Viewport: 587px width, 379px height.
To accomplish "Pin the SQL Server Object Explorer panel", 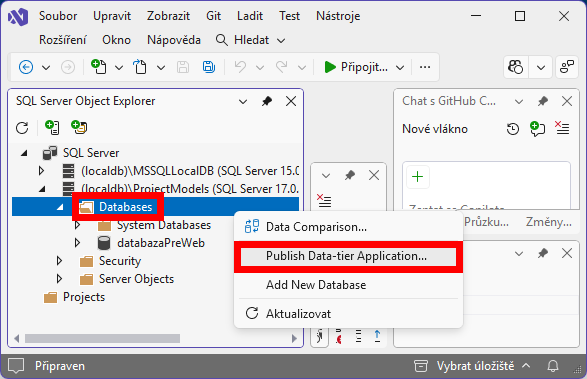I will (267, 101).
